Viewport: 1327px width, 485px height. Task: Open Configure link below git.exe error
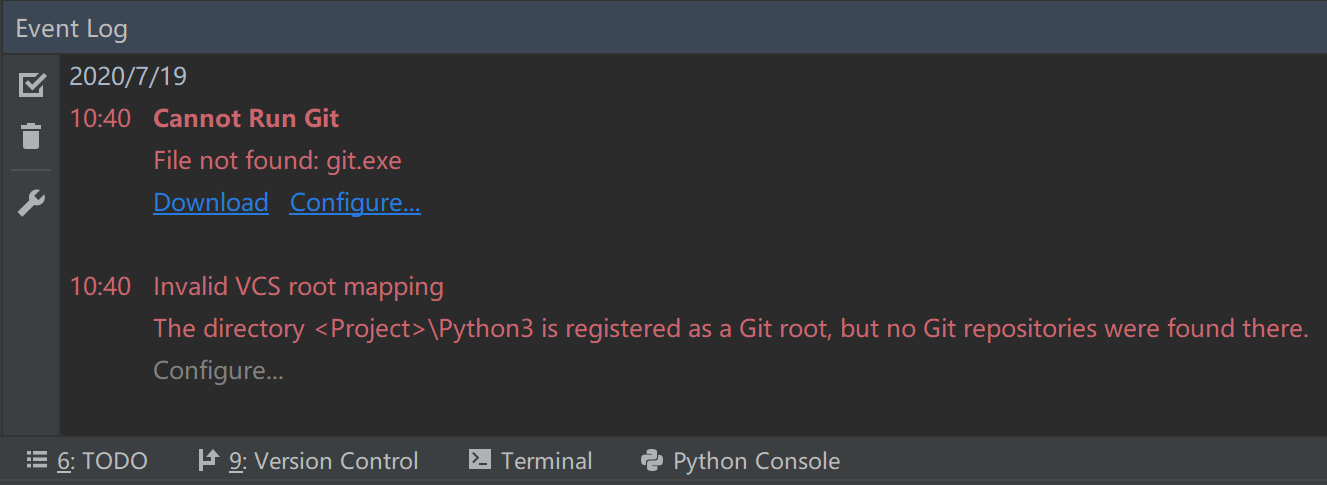tap(355, 202)
